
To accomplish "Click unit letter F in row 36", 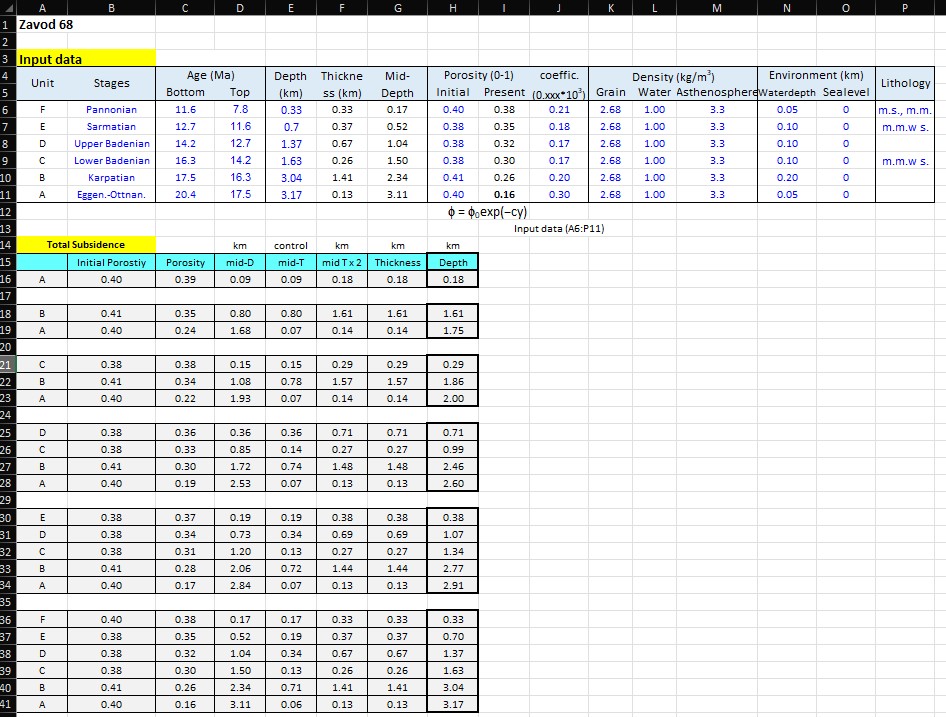I will coord(42,619).
